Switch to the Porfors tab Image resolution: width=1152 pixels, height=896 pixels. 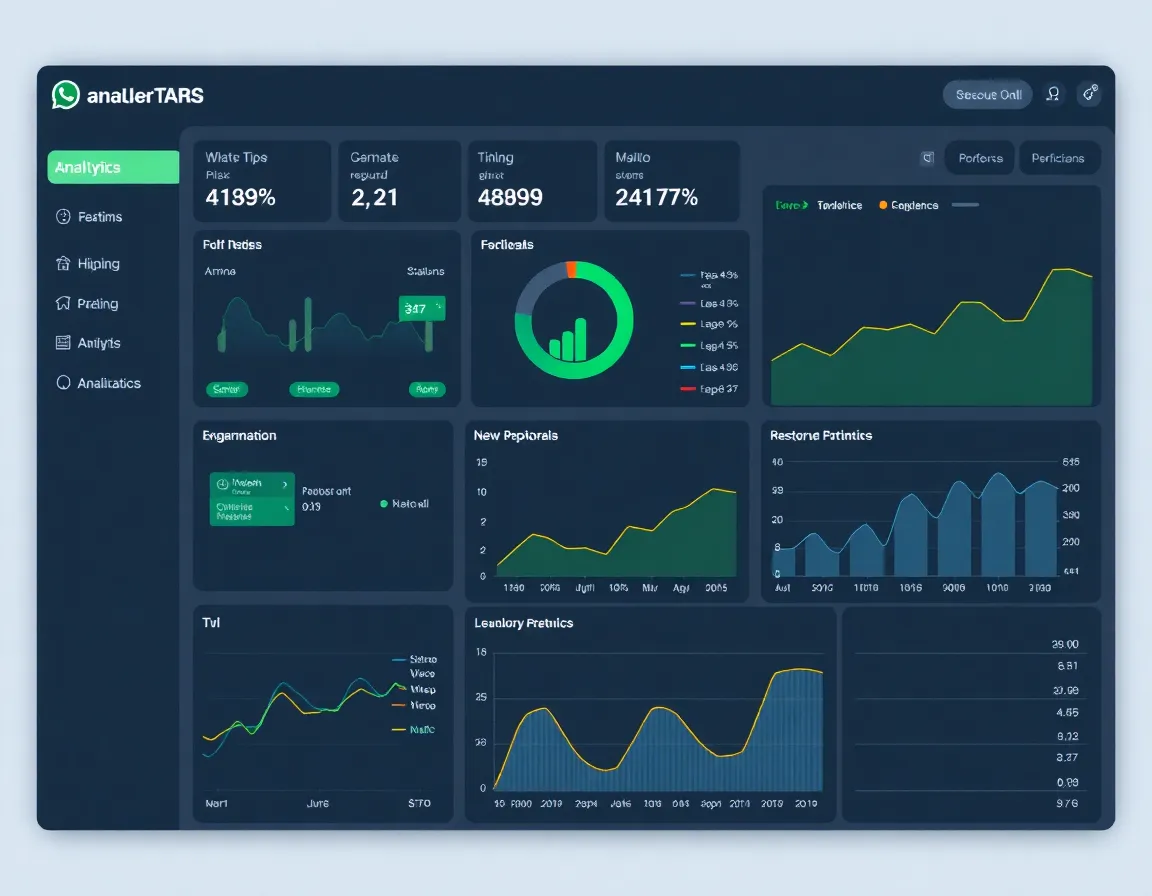coord(979,158)
